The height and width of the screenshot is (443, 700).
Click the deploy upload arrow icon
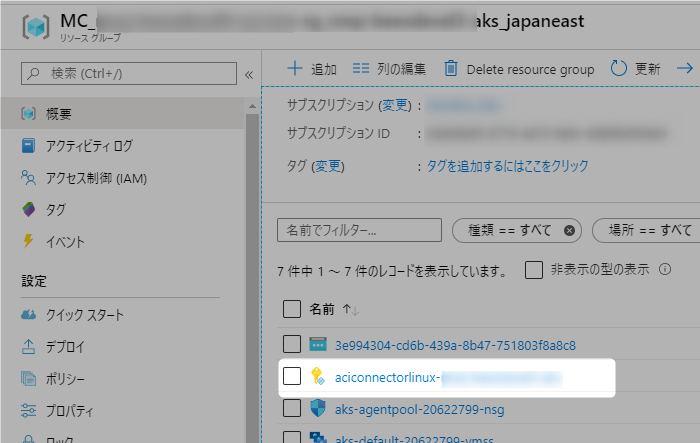28,347
